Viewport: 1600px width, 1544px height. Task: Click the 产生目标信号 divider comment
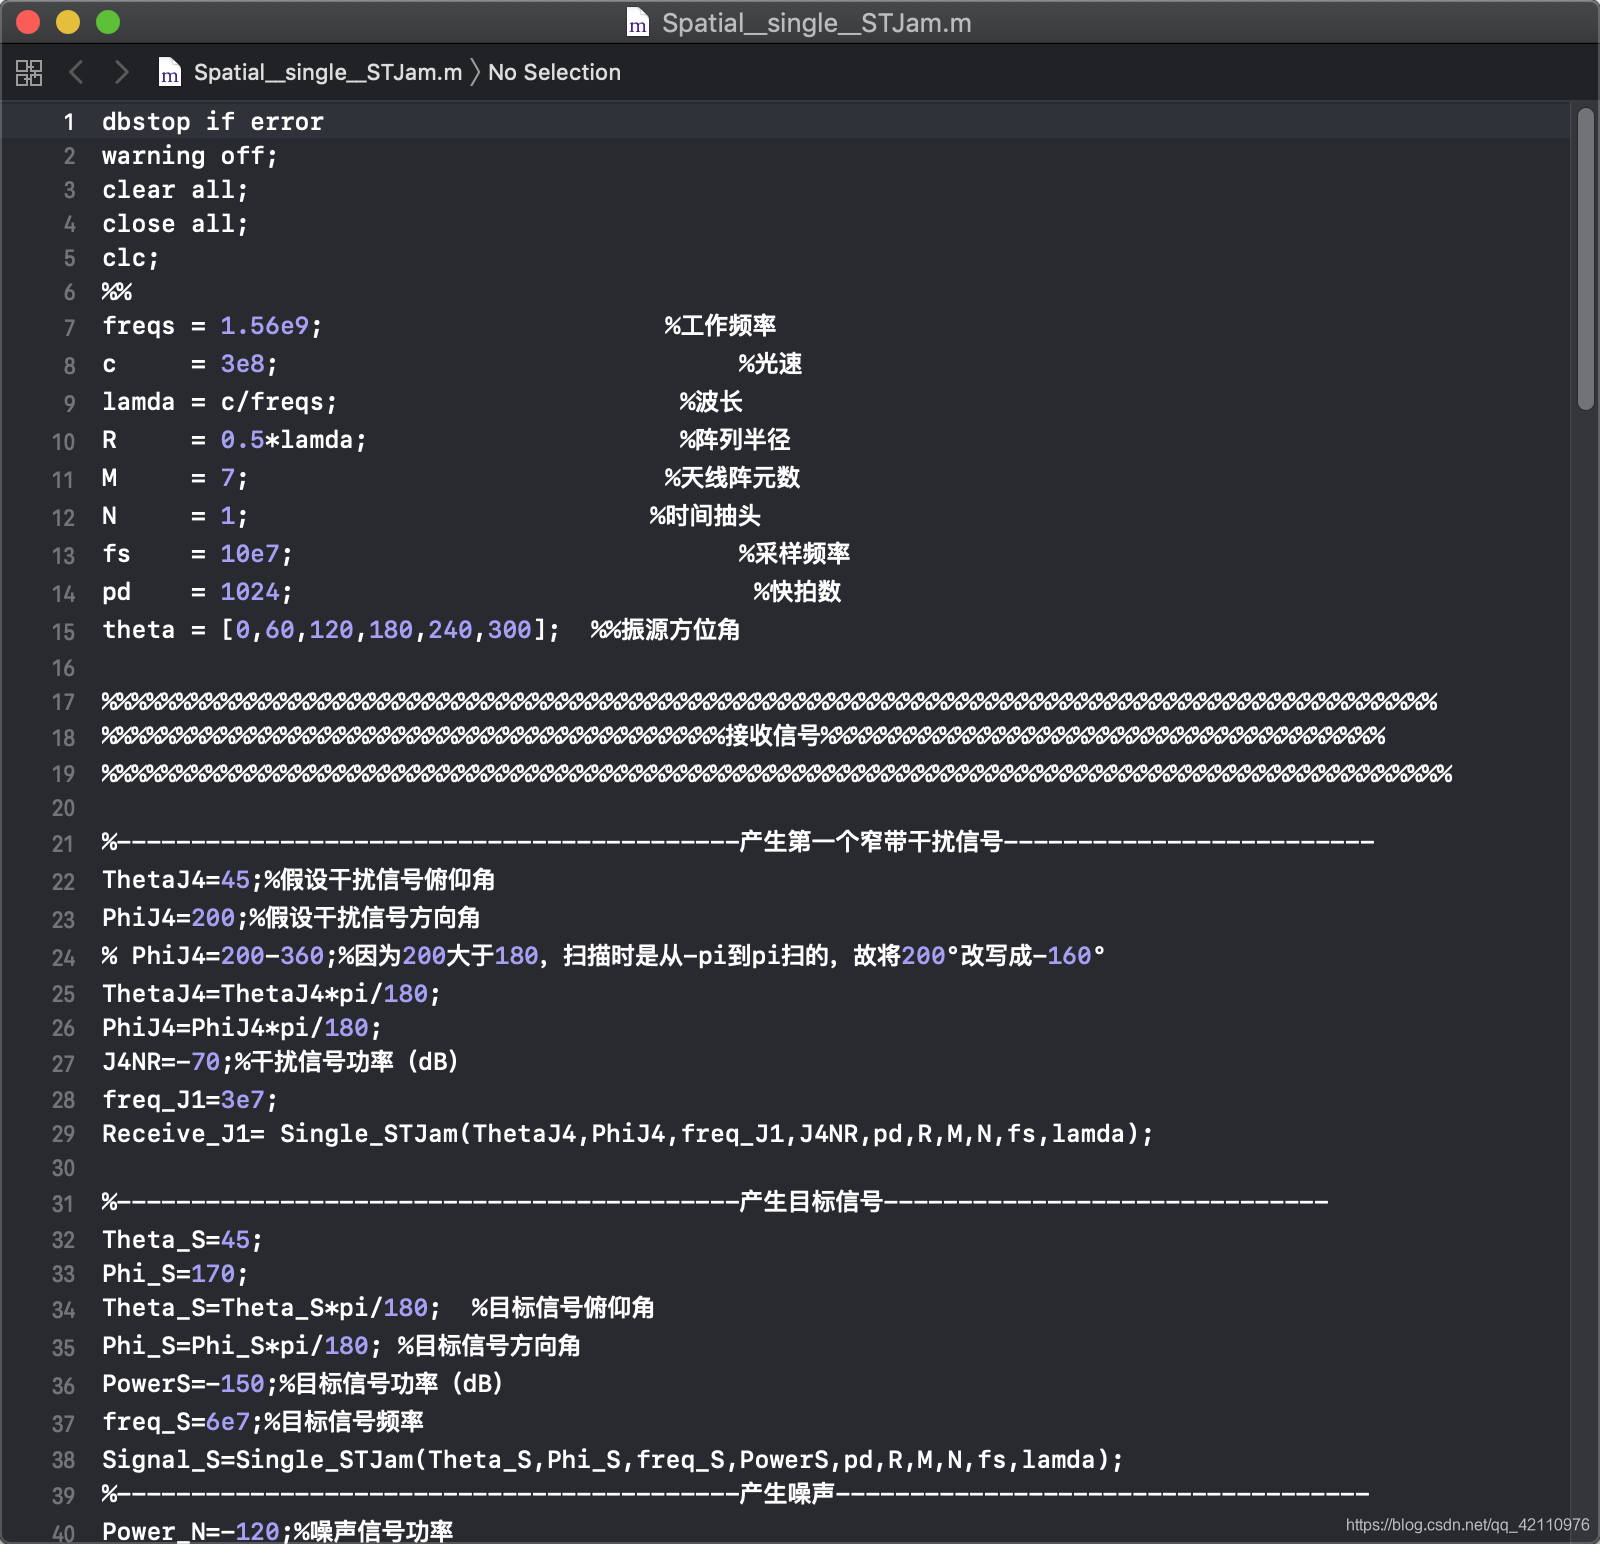click(715, 1202)
